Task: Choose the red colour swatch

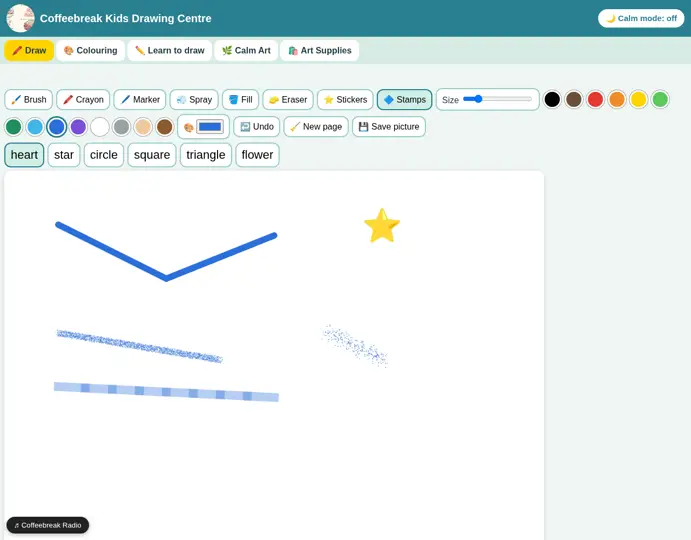Action: pyautogui.click(x=595, y=100)
